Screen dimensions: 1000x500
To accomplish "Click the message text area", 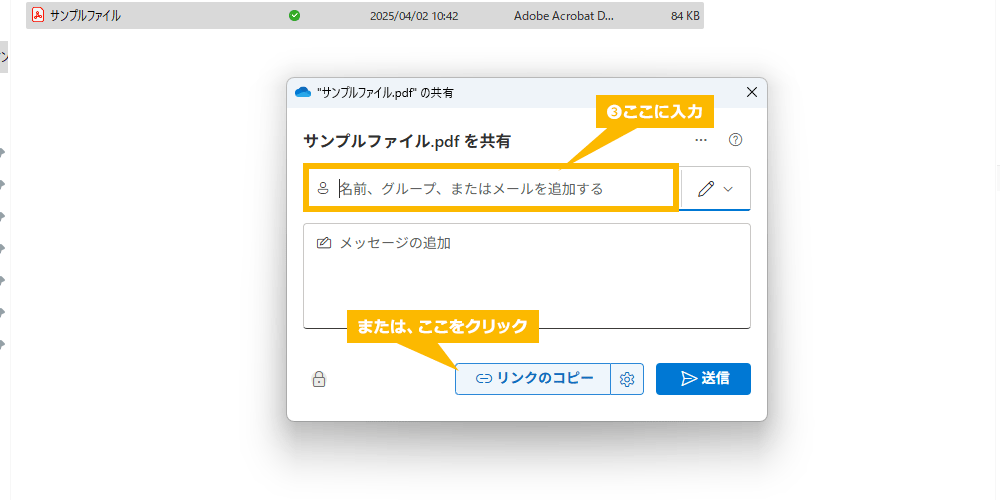I will pos(527,276).
